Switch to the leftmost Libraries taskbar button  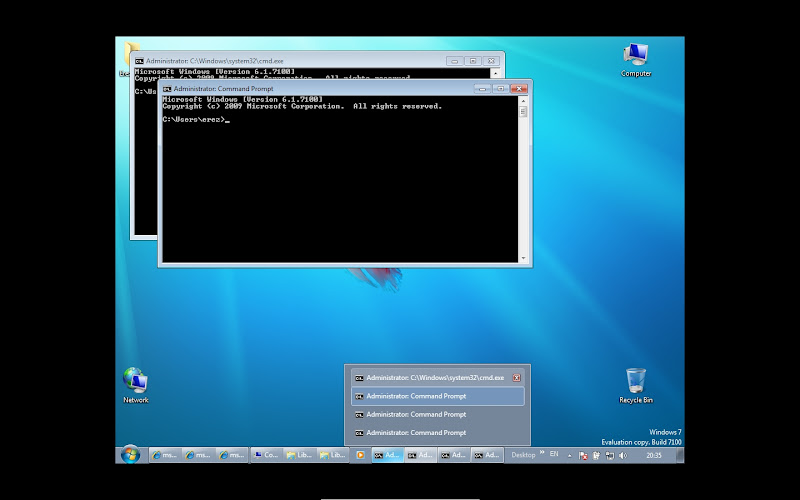[299, 455]
